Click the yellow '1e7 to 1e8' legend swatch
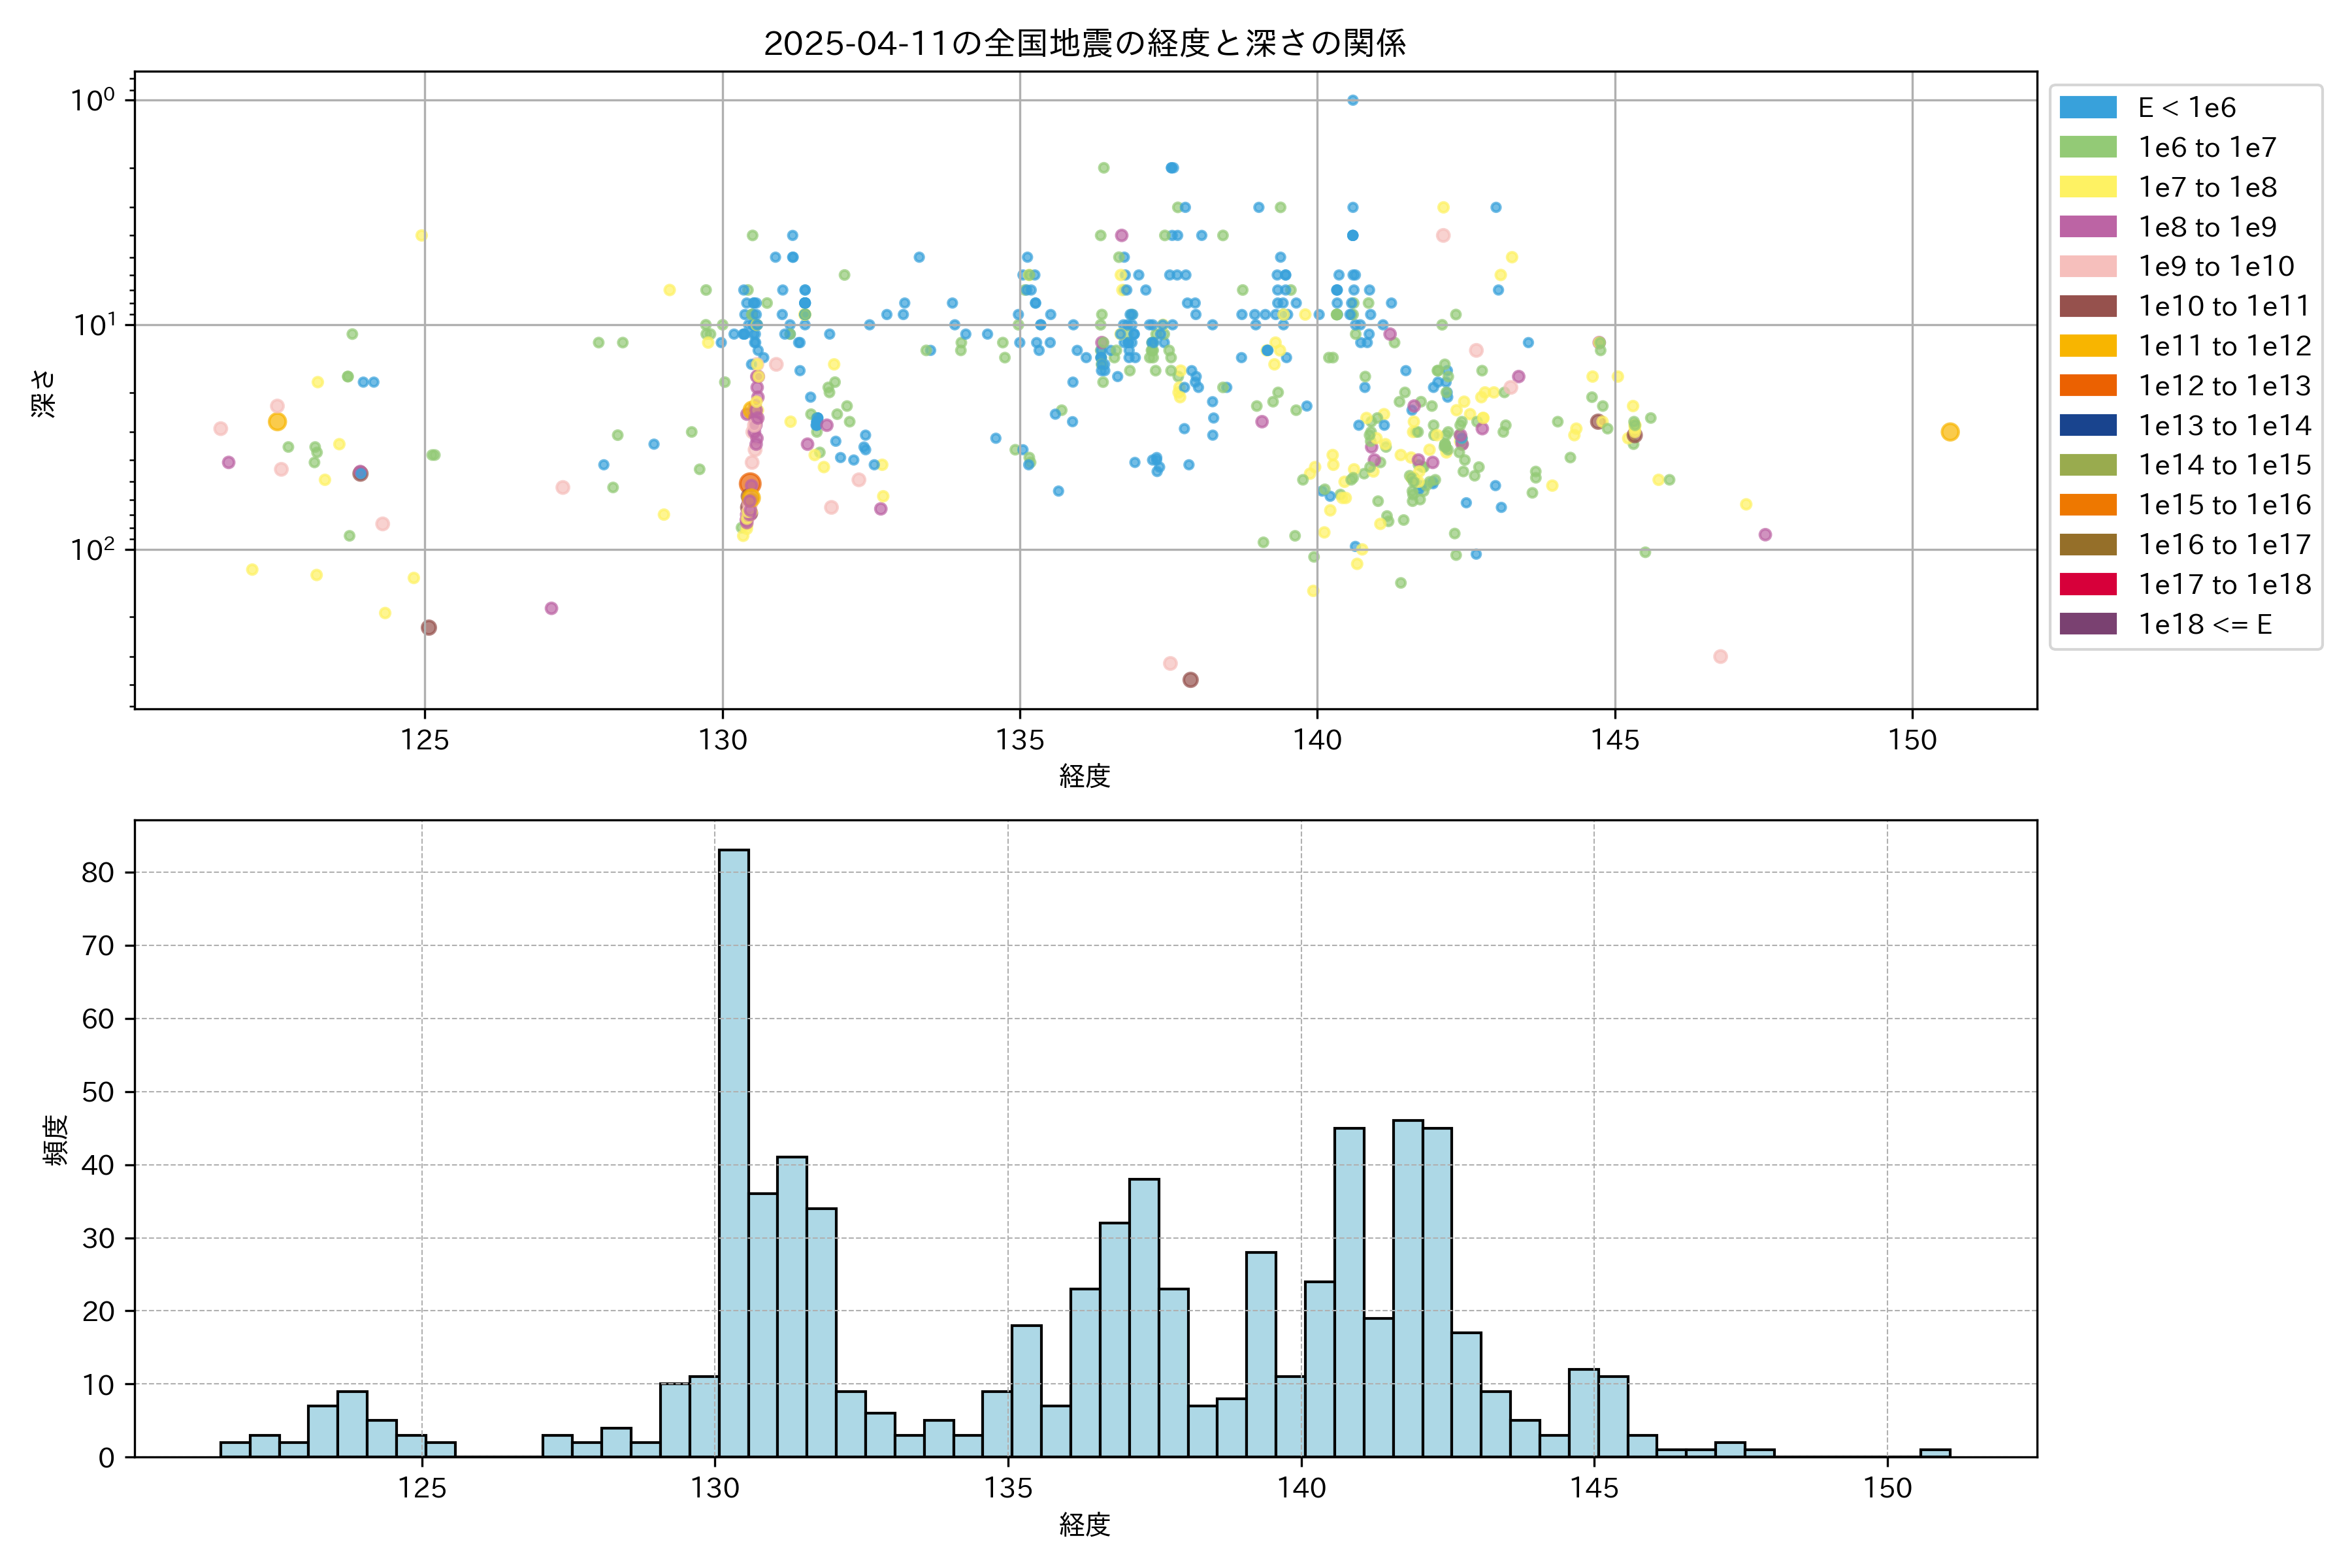The image size is (2352, 1568). pyautogui.click(x=2087, y=187)
